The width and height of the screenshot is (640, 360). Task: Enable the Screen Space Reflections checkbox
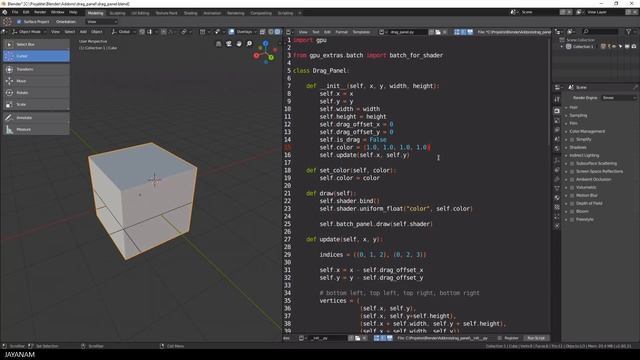572,171
